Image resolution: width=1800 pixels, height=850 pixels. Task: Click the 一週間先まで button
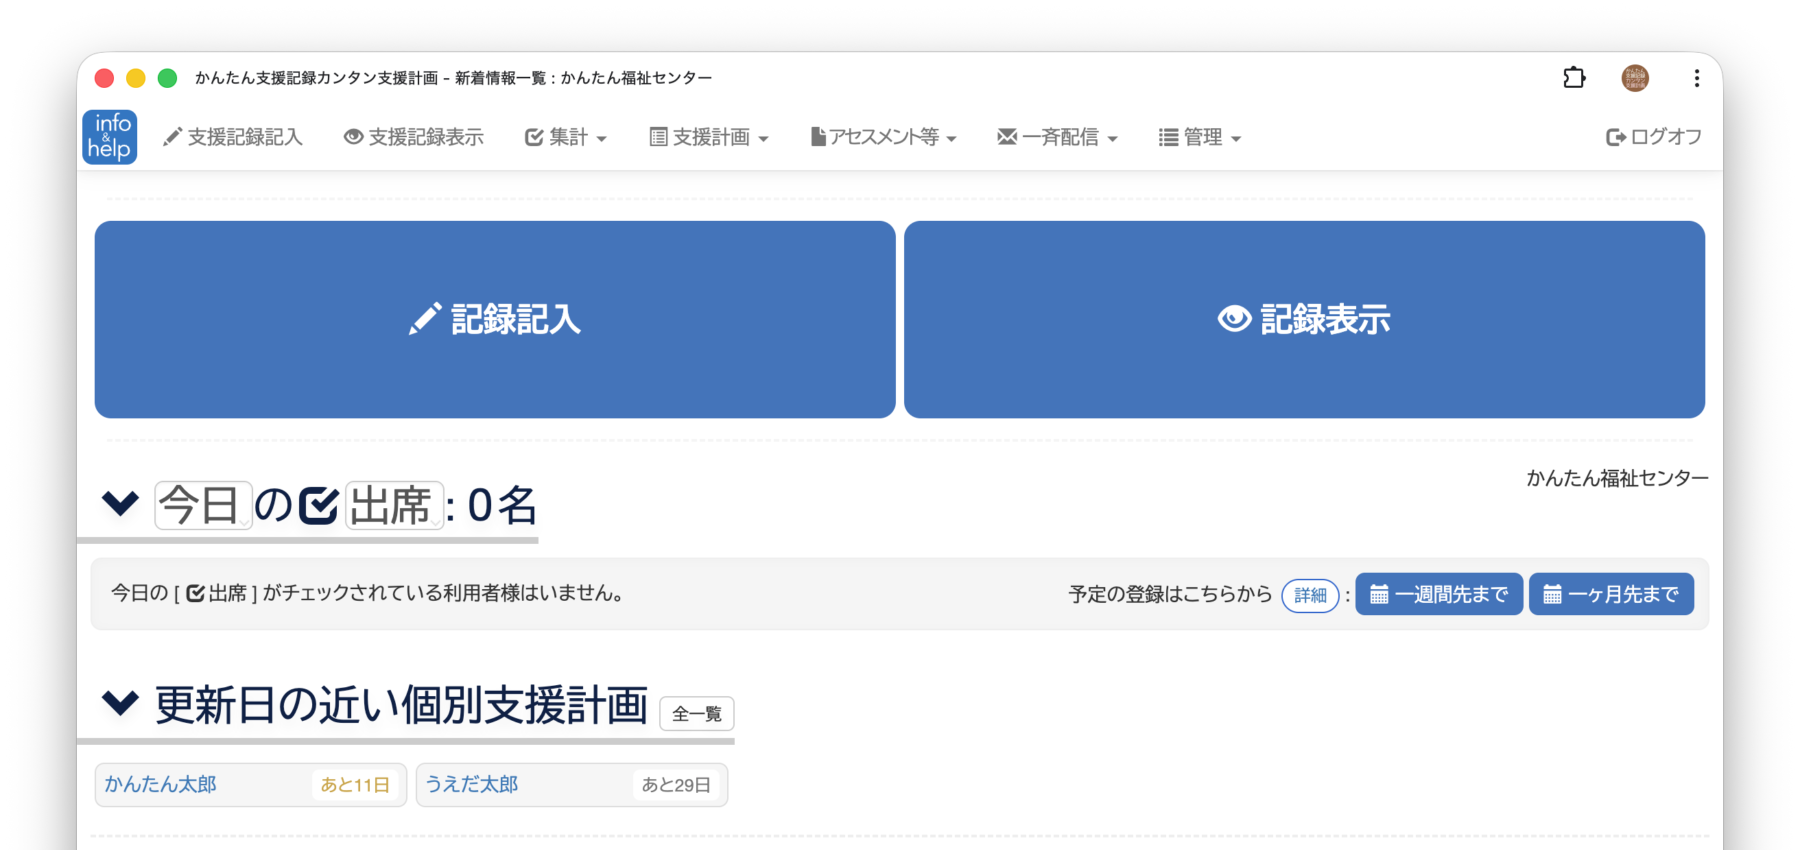click(x=1439, y=594)
